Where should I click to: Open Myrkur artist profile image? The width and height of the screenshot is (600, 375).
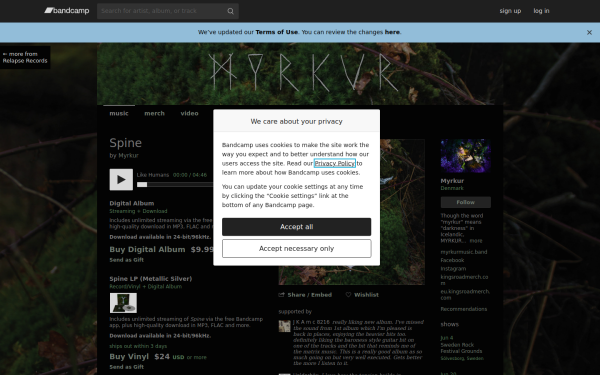[x=466, y=156]
